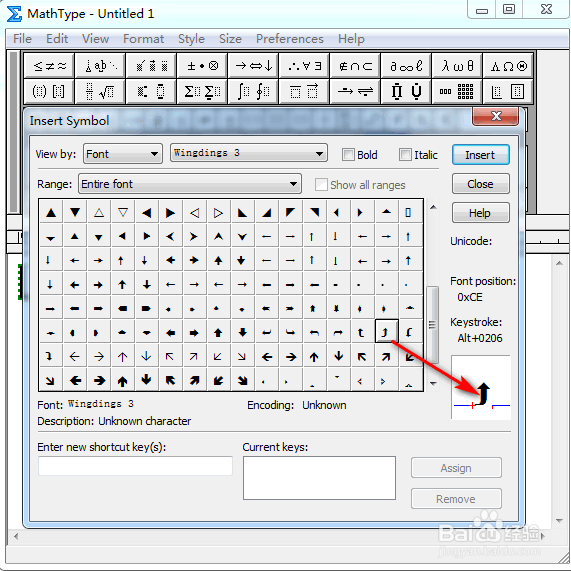The width and height of the screenshot is (571, 571).
Task: Open the Wingdings 3 font dropdown
Action: point(249,153)
